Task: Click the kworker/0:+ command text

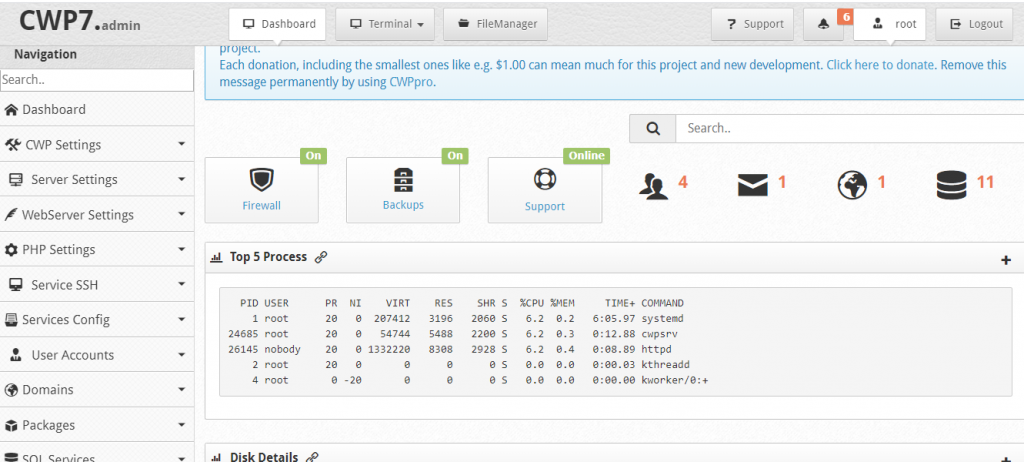Action: (x=675, y=380)
